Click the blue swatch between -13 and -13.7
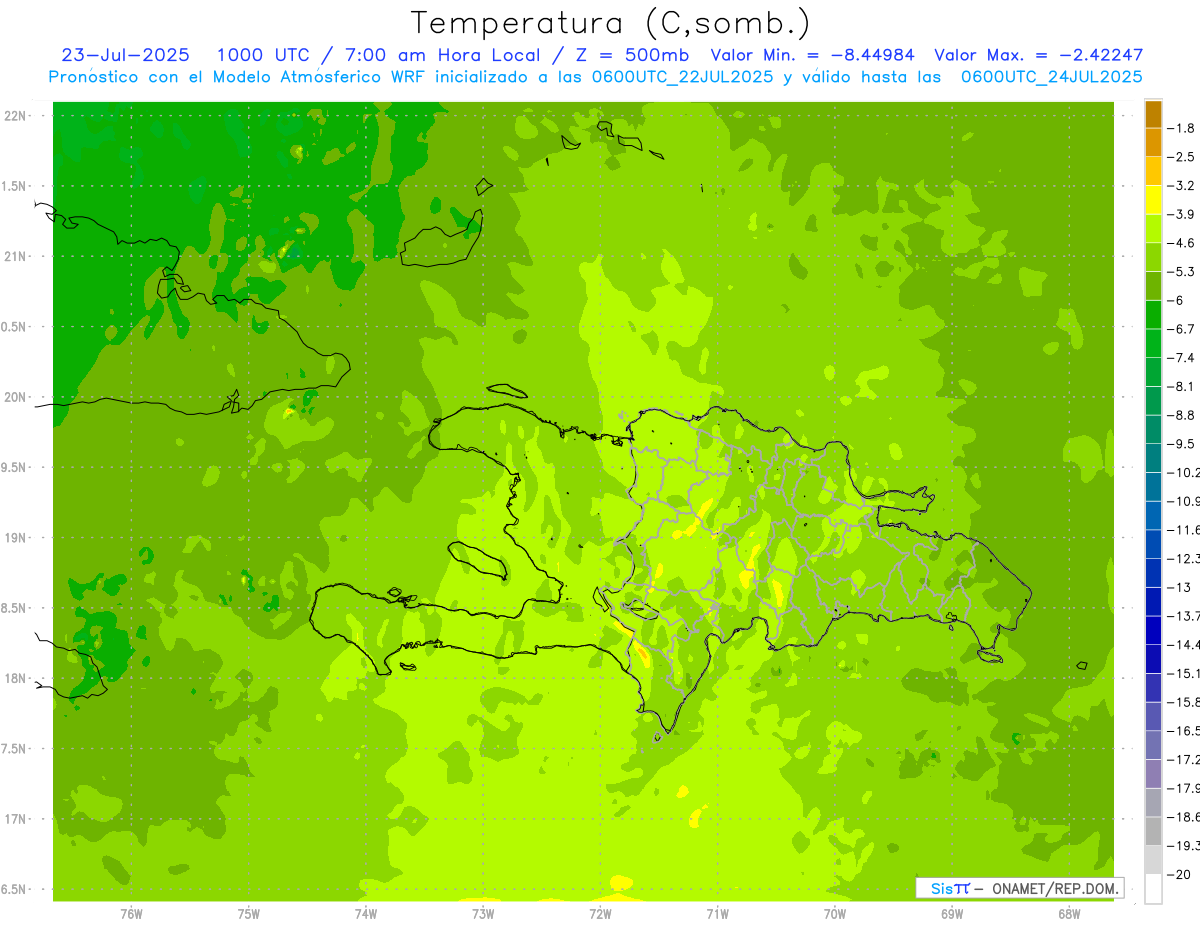Screen dimensions: 1200x927 (x=1153, y=601)
